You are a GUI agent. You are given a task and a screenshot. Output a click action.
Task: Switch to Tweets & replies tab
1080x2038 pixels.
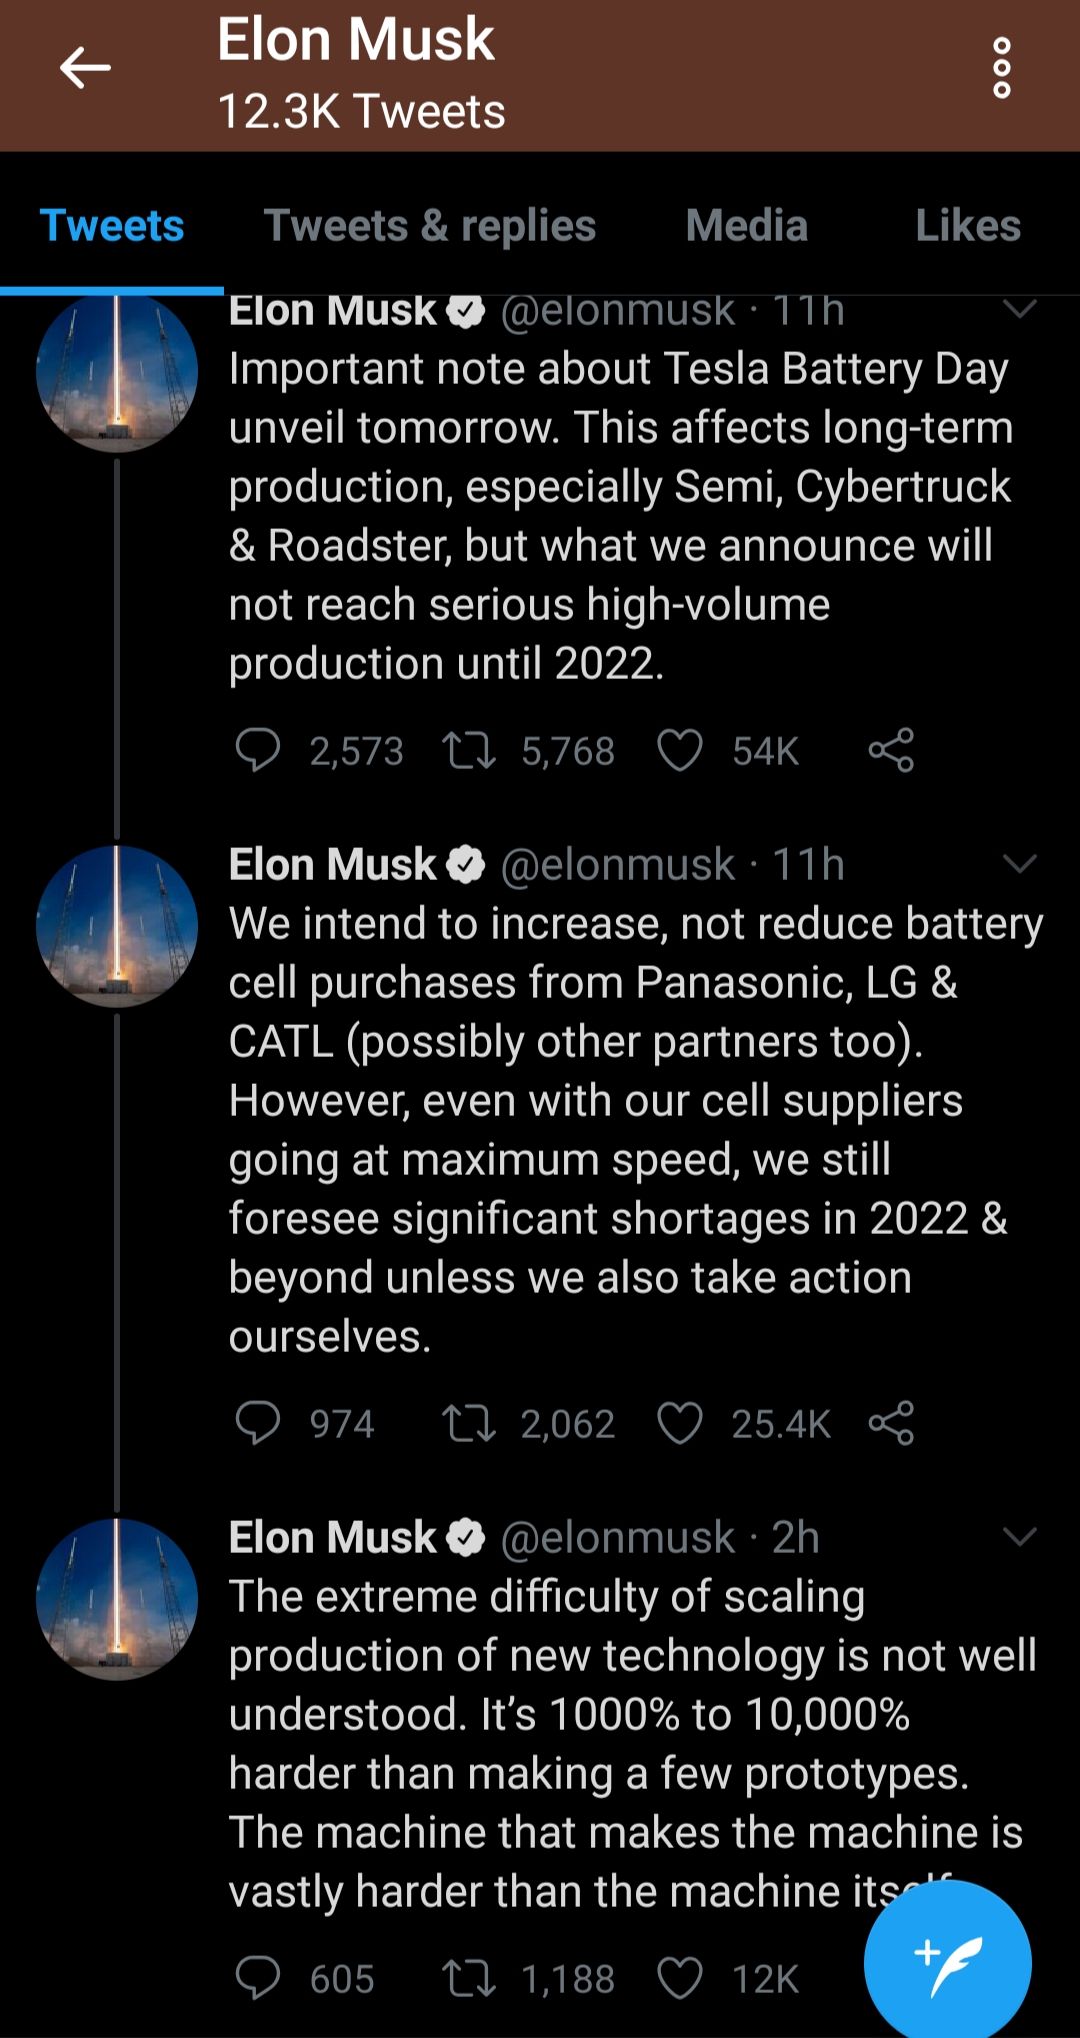429,226
